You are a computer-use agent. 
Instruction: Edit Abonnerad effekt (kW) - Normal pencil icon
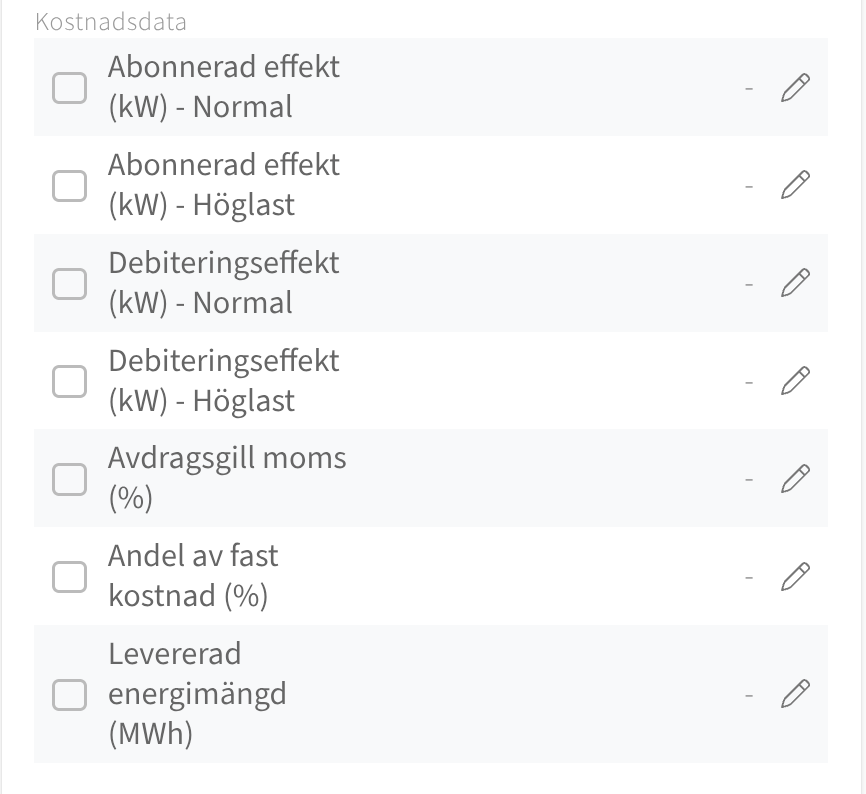click(795, 87)
